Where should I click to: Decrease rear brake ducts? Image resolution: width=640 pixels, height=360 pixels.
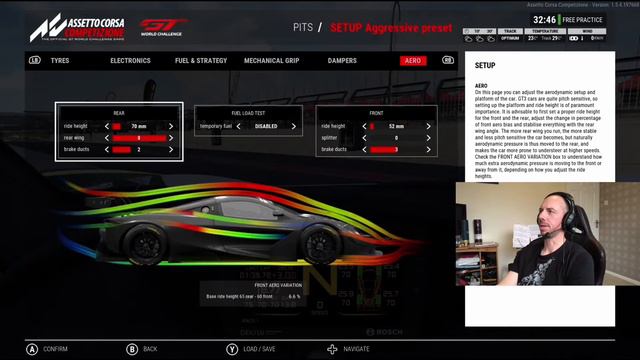[107, 149]
